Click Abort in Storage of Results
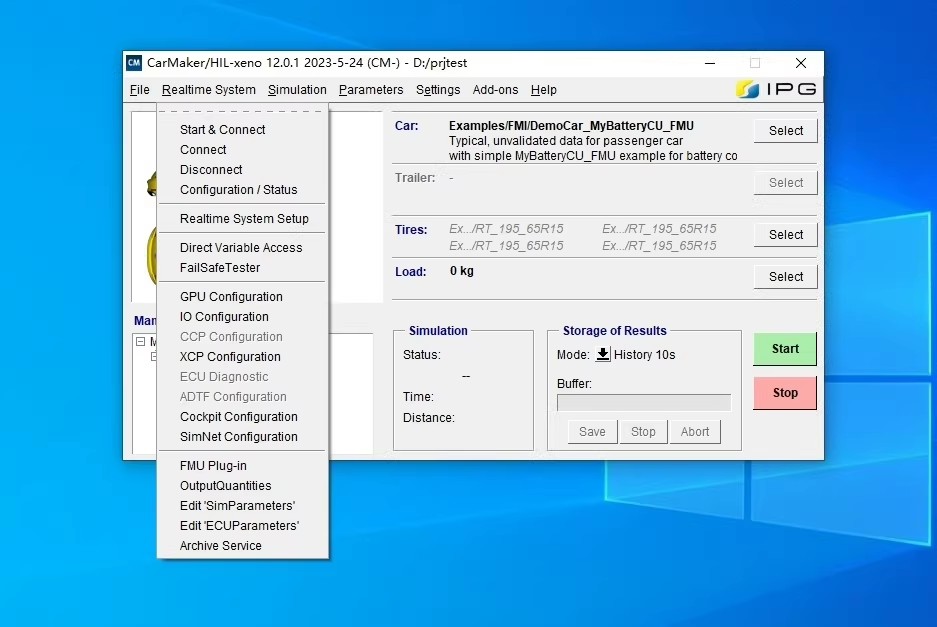The height and width of the screenshot is (627, 937). tap(694, 432)
